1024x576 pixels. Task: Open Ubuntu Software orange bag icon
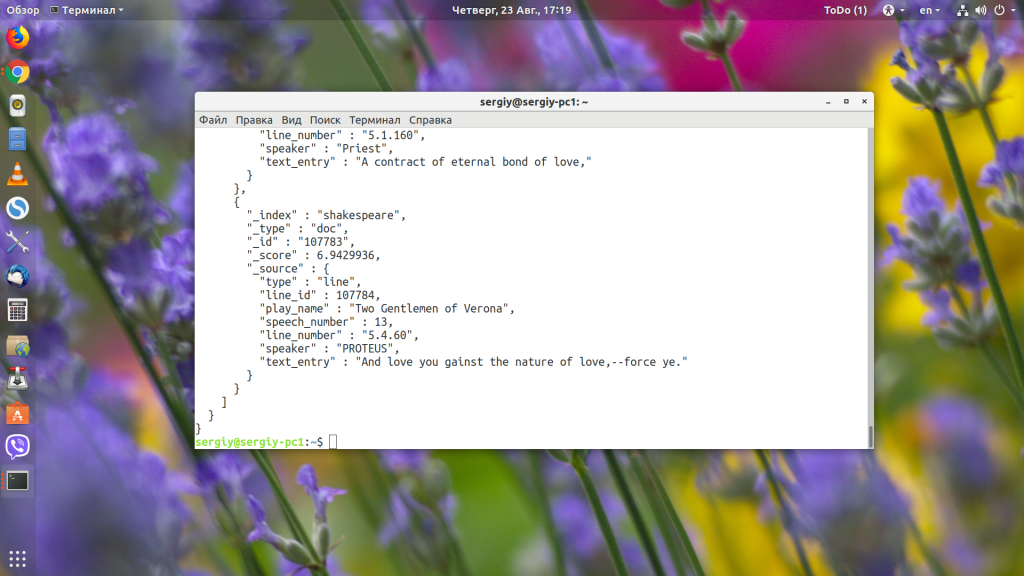18,413
